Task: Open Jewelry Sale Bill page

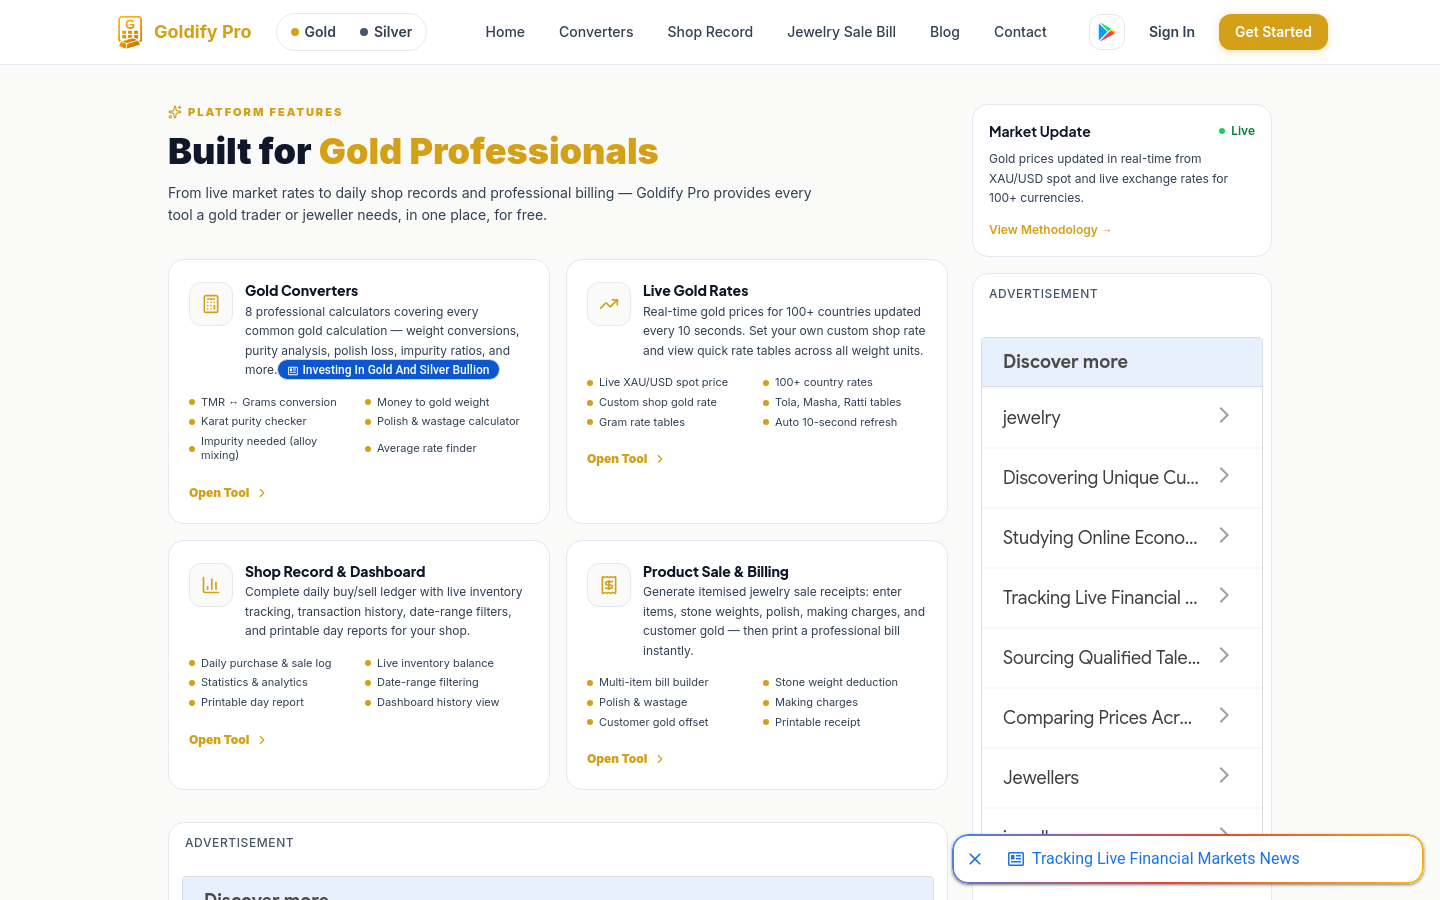Action: point(841,32)
